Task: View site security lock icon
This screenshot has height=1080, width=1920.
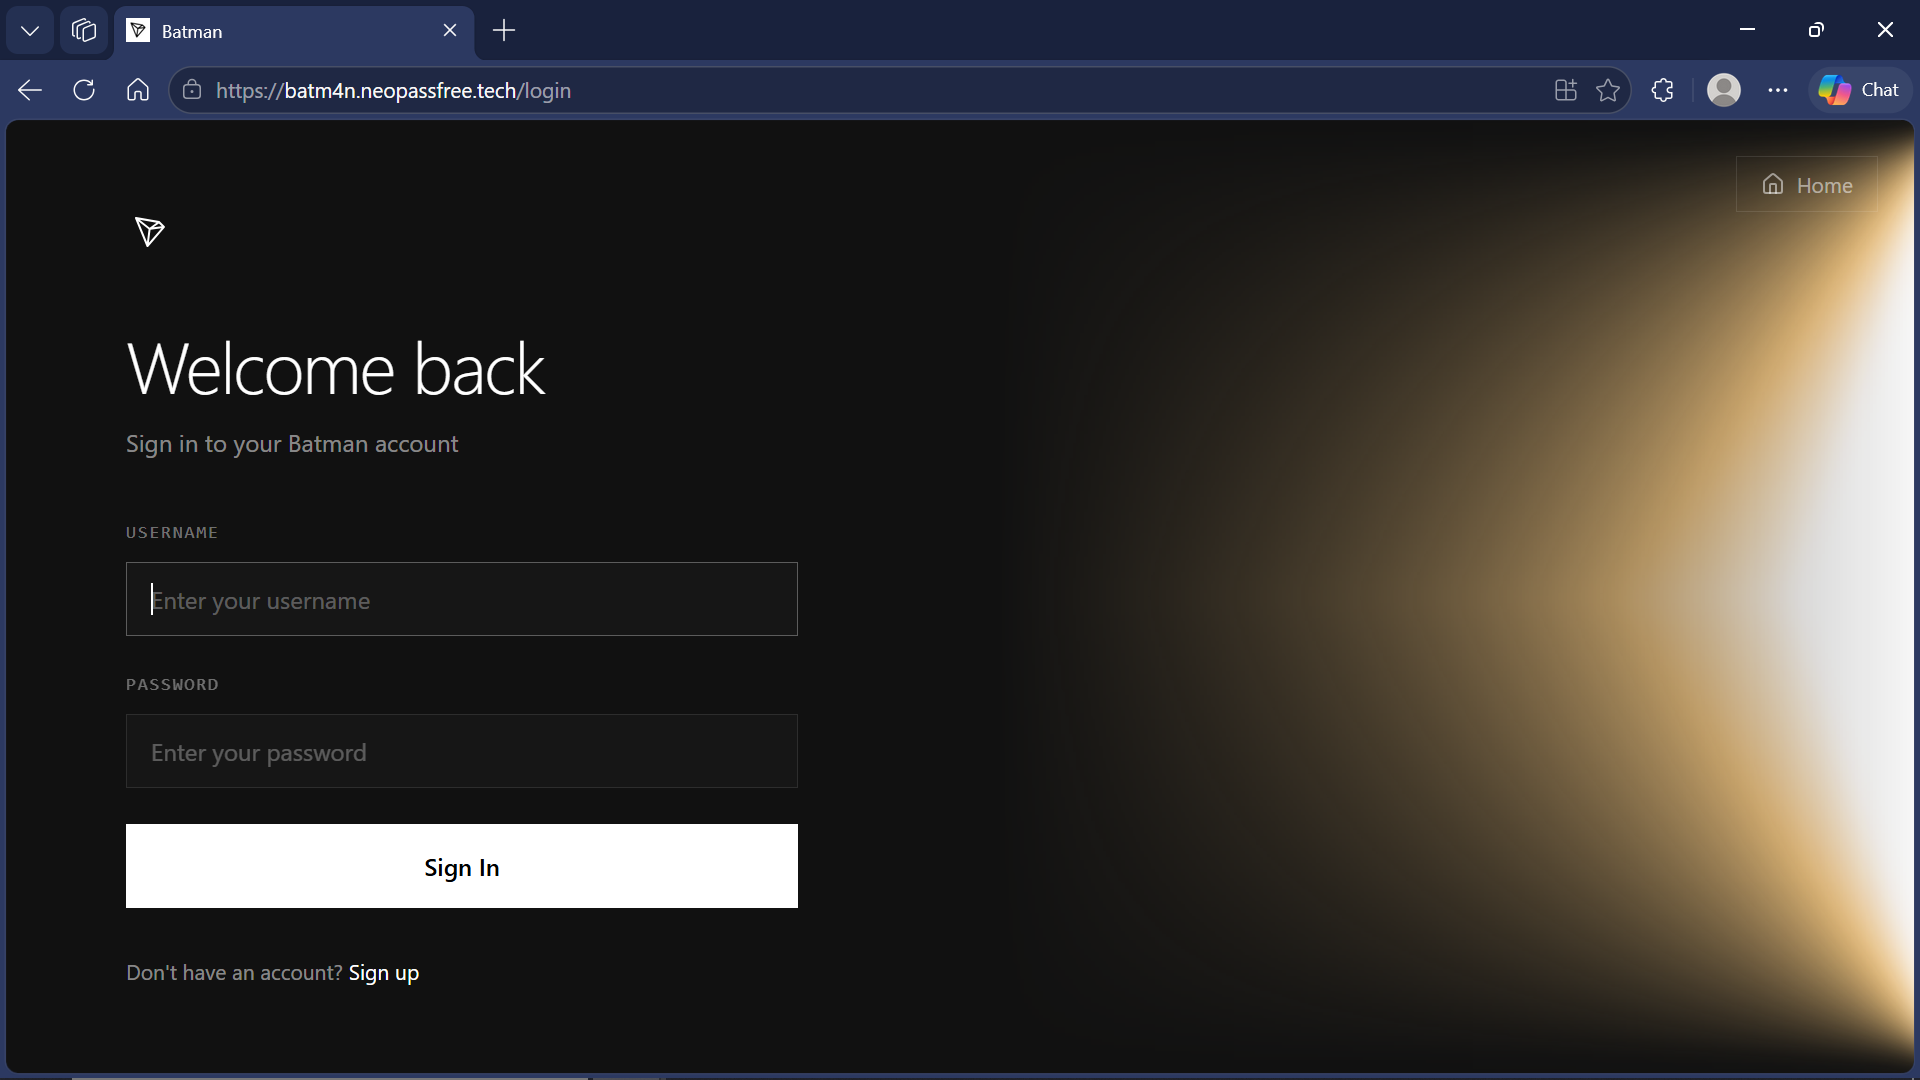Action: click(x=191, y=90)
